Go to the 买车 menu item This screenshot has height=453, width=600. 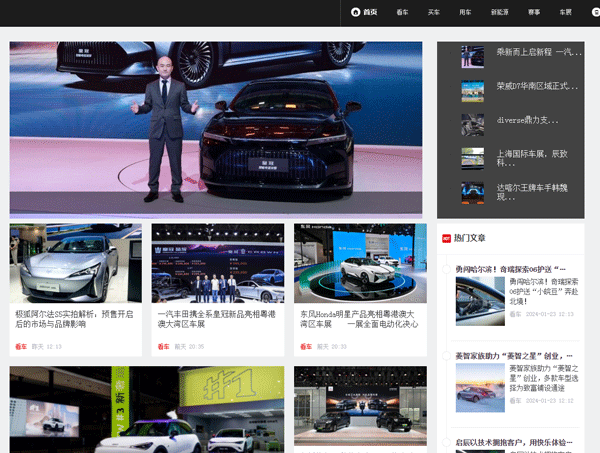click(434, 12)
